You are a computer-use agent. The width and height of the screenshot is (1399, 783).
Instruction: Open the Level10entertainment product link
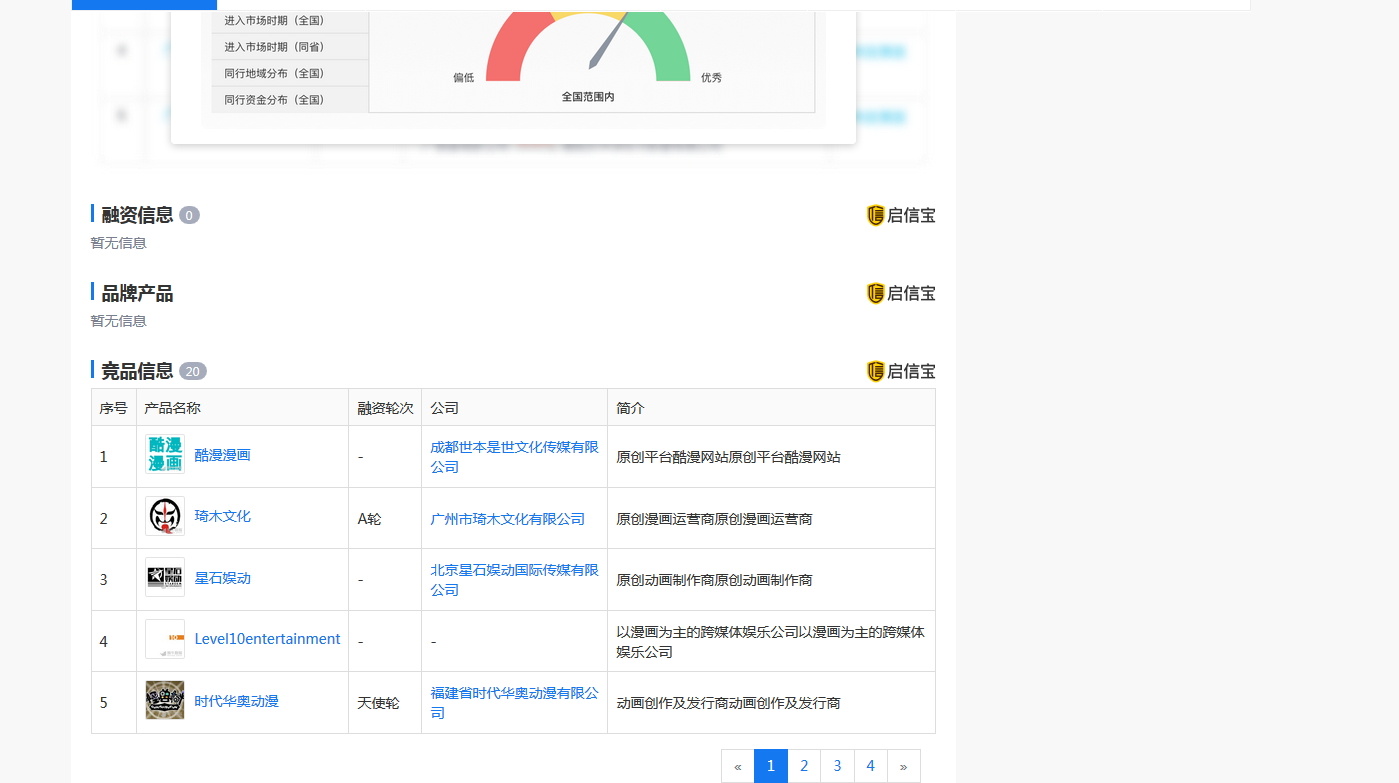click(267, 639)
